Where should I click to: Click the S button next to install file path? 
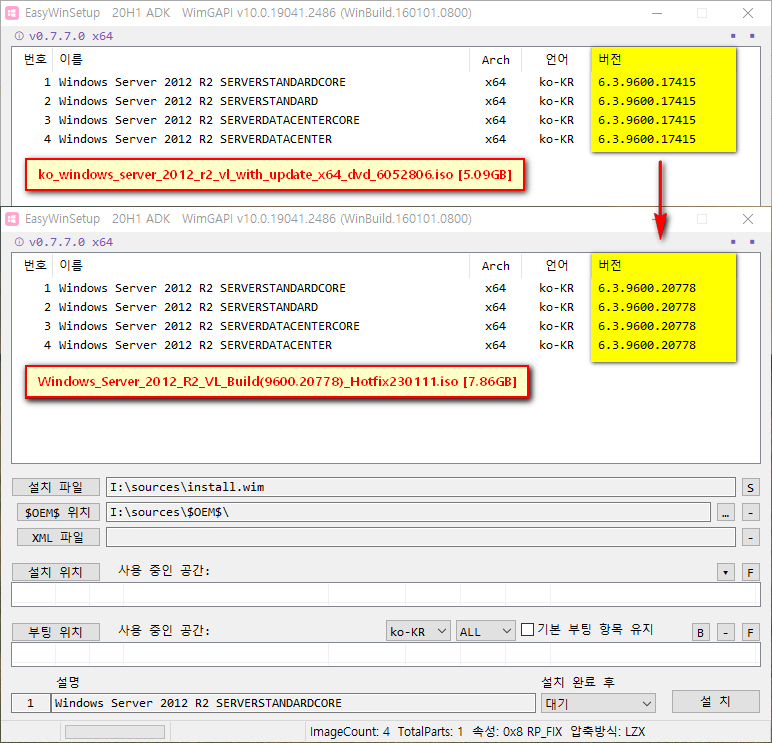750,487
